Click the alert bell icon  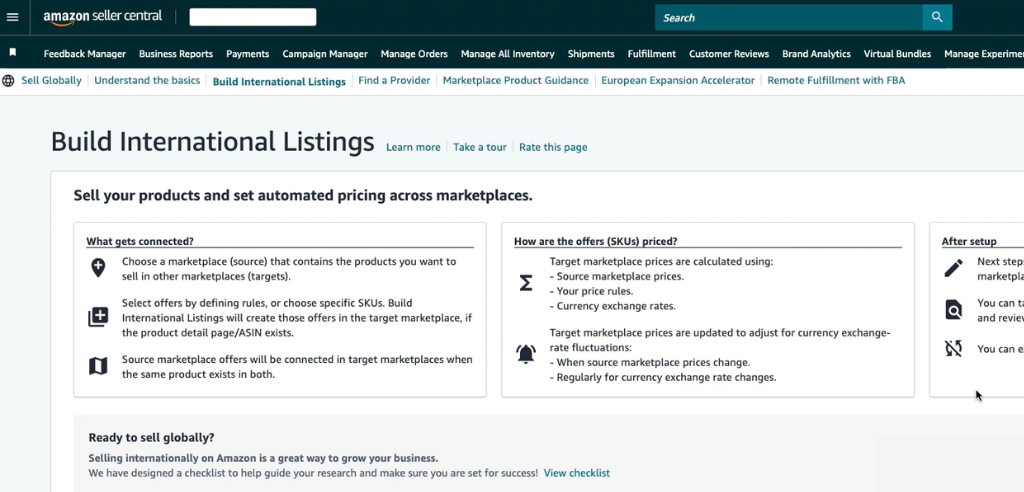(526, 353)
